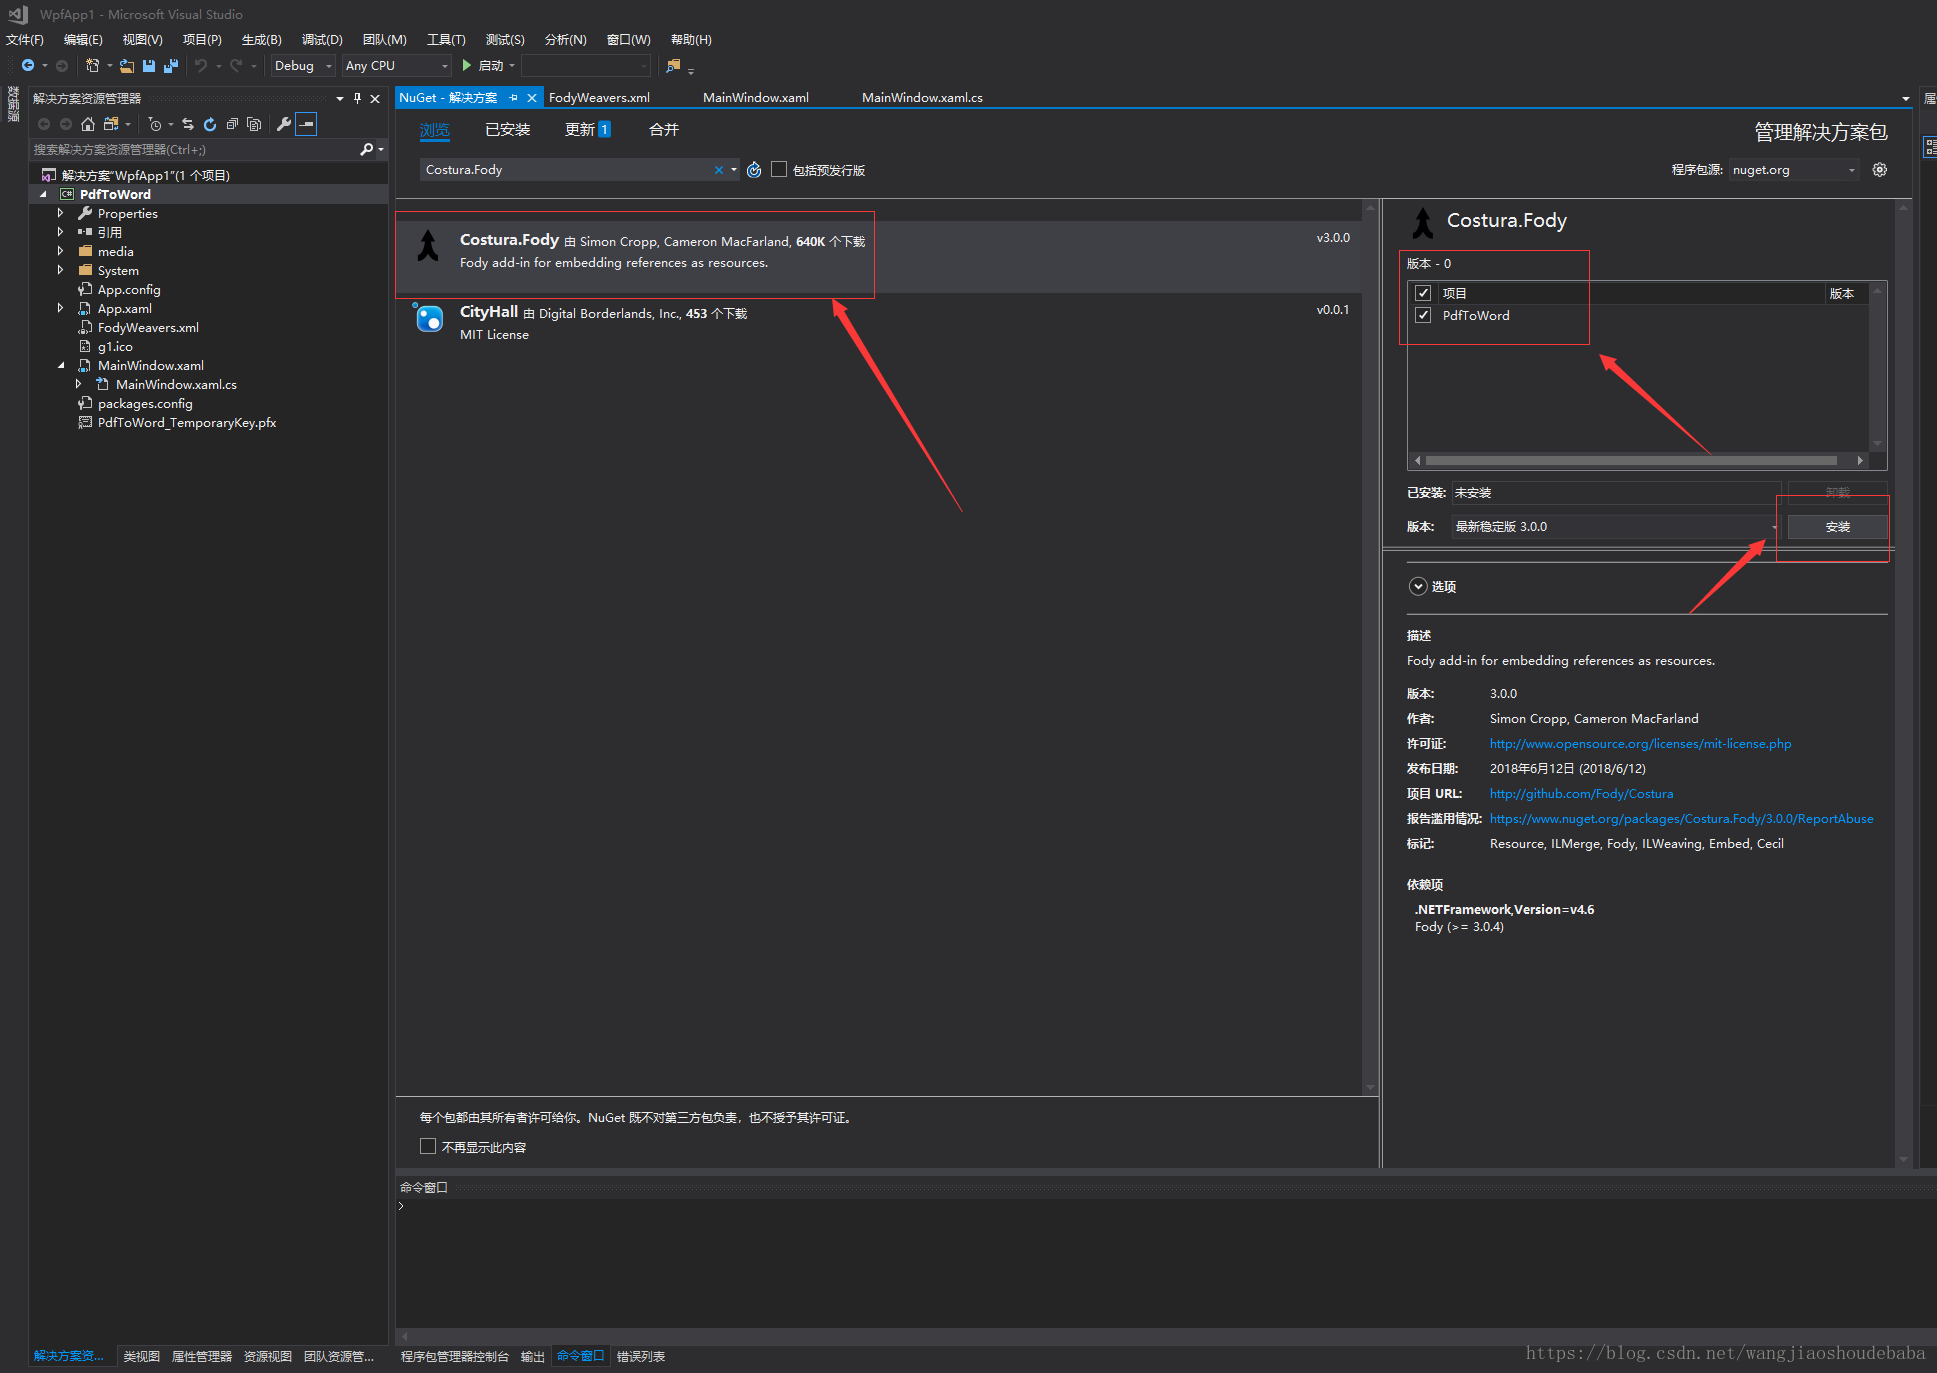The image size is (1937, 1373).
Task: Click the Home icon in Solution Explorer
Action: click(x=88, y=124)
